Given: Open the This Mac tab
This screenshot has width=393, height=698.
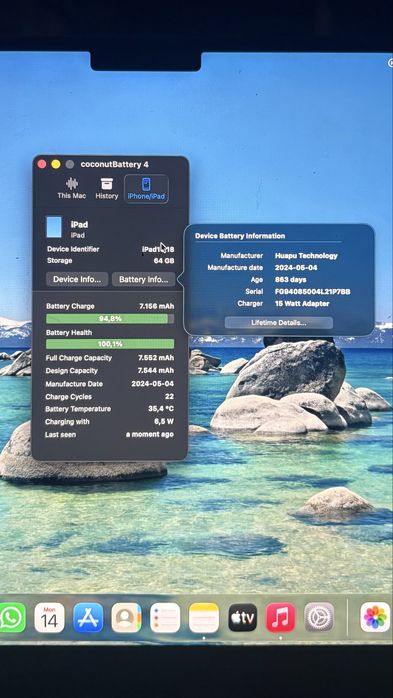Looking at the screenshot, I should [x=72, y=189].
